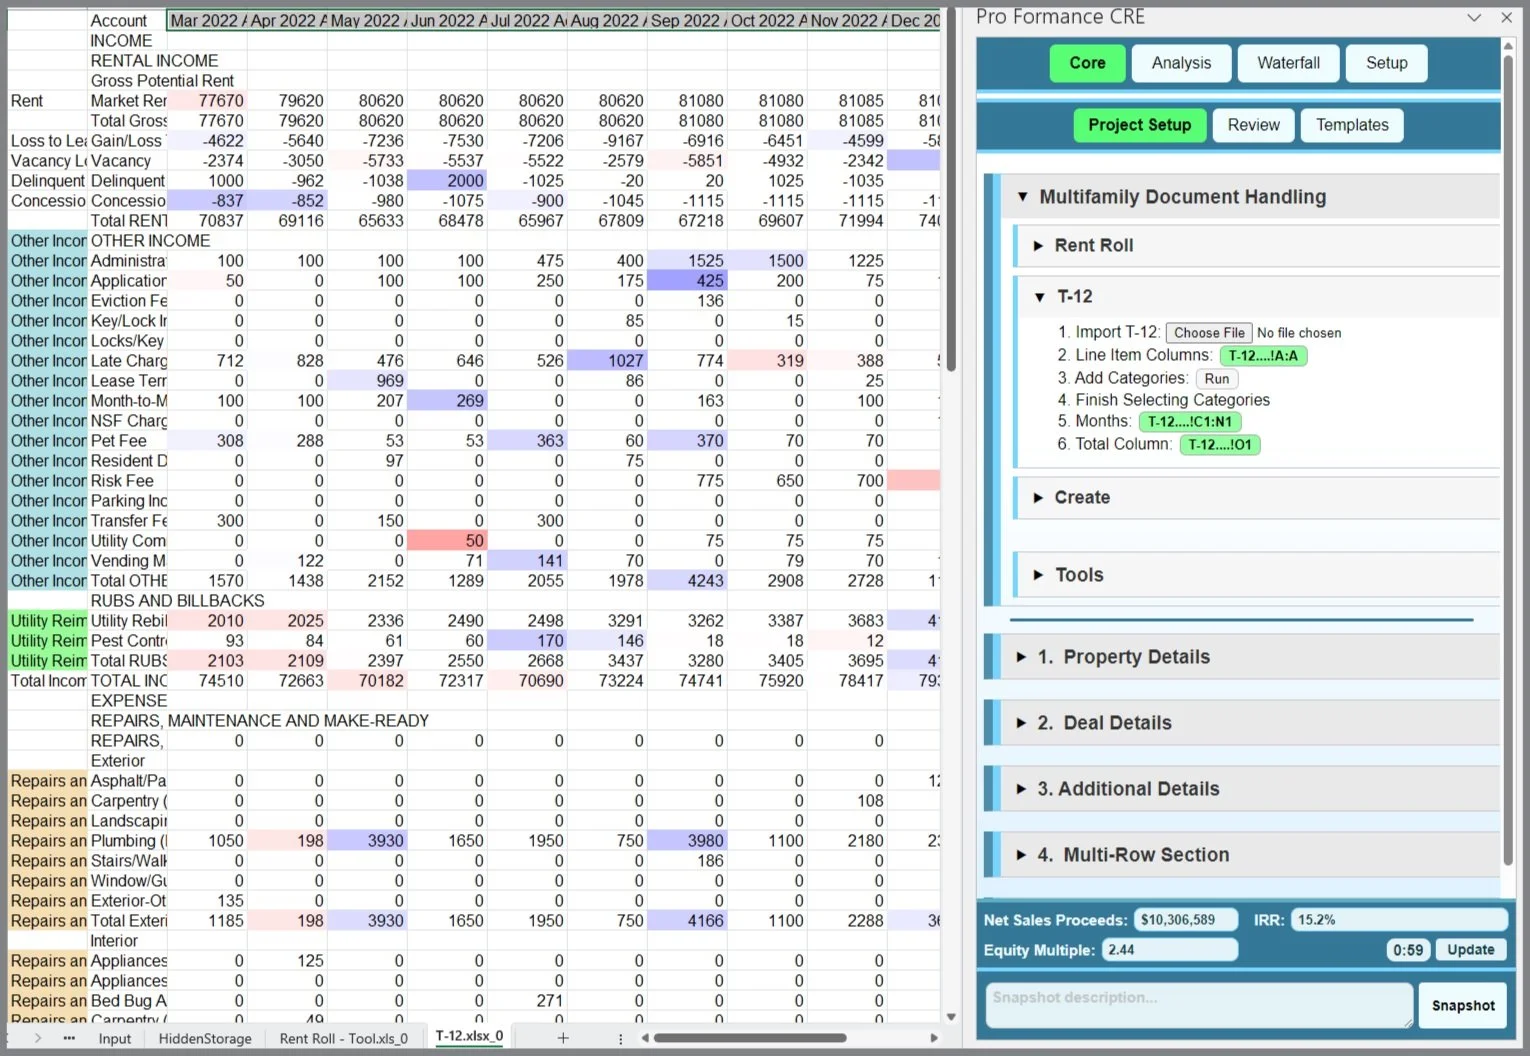Select the Setup tab
Viewport: 1530px width, 1056px height.
(1386, 62)
